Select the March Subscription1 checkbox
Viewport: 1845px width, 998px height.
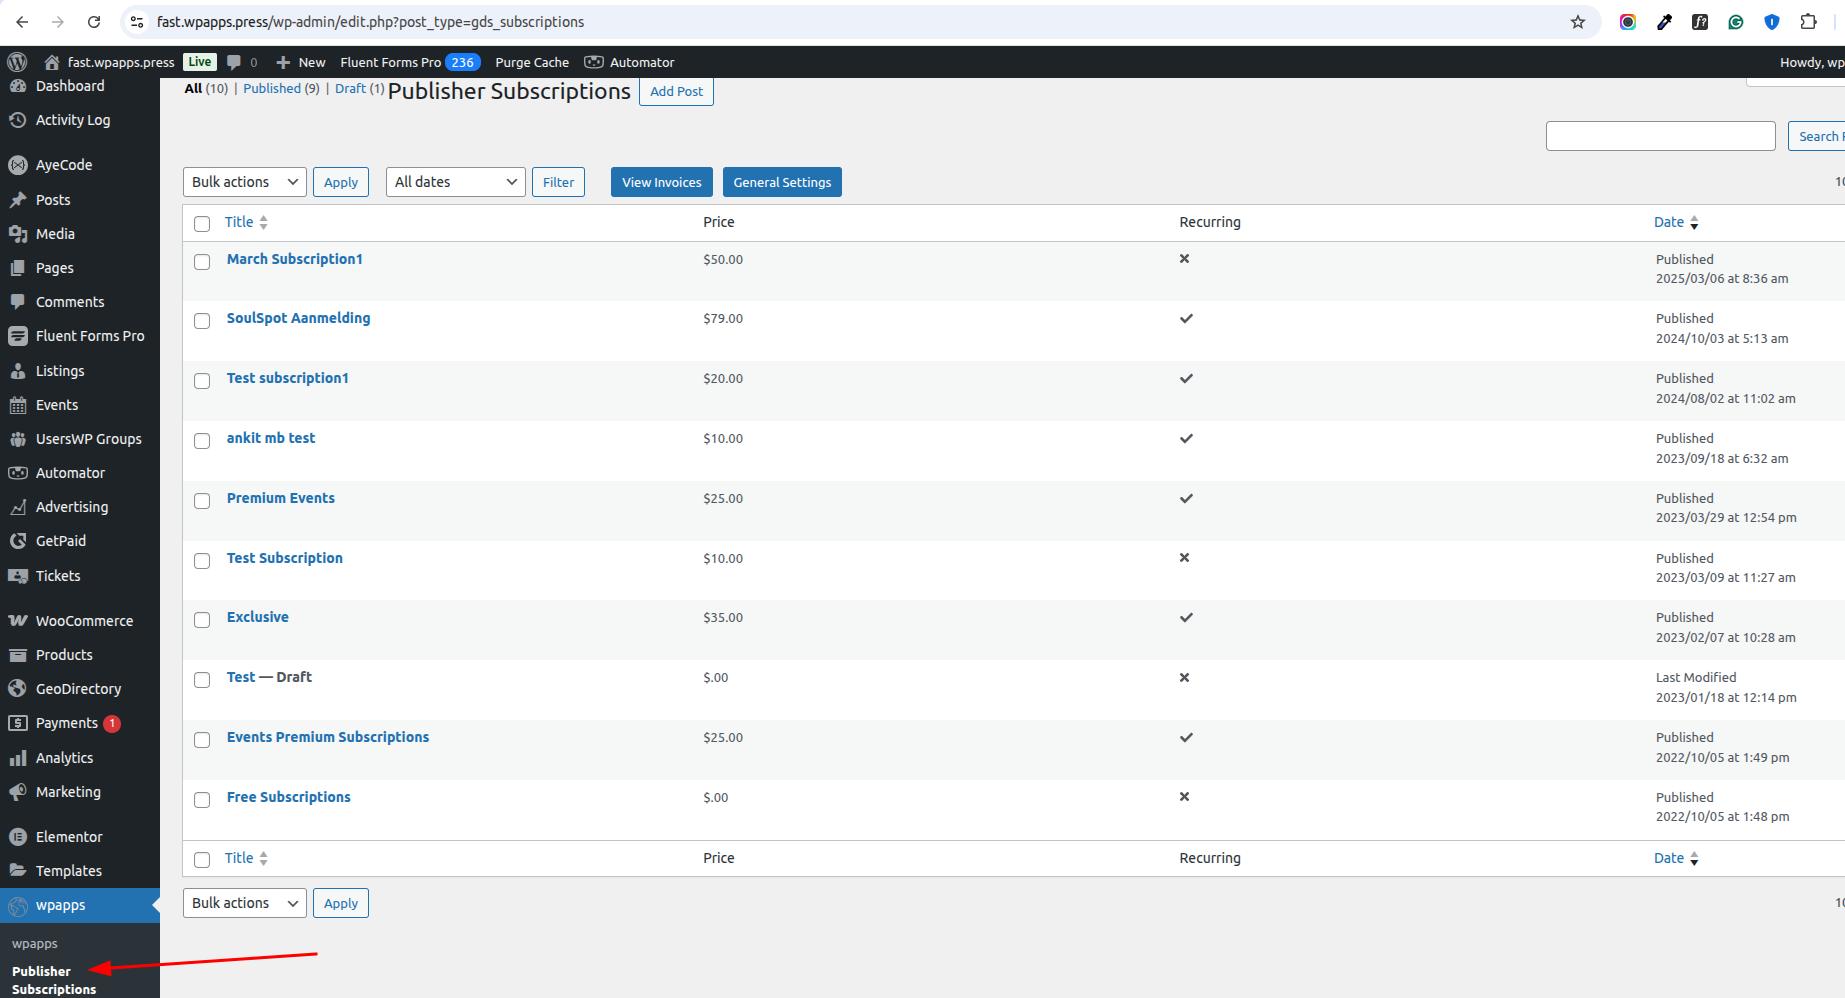point(202,262)
